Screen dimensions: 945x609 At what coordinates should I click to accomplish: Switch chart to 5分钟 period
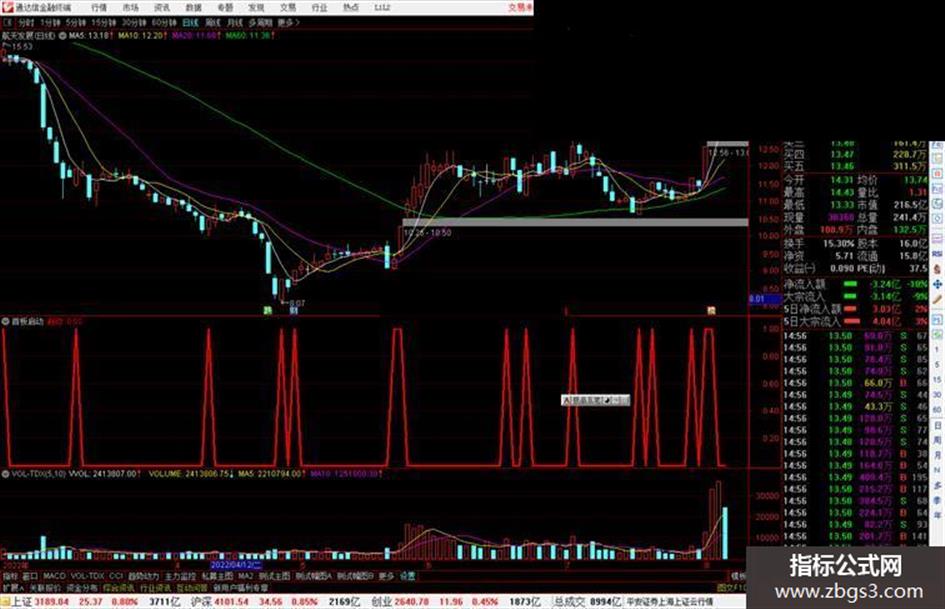pos(75,23)
